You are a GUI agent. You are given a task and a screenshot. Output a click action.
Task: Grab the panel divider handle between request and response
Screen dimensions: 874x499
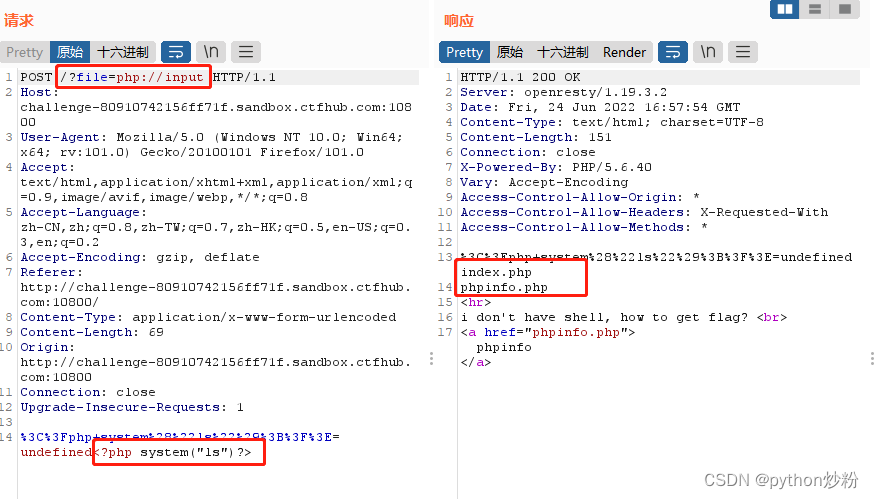pos(431,358)
